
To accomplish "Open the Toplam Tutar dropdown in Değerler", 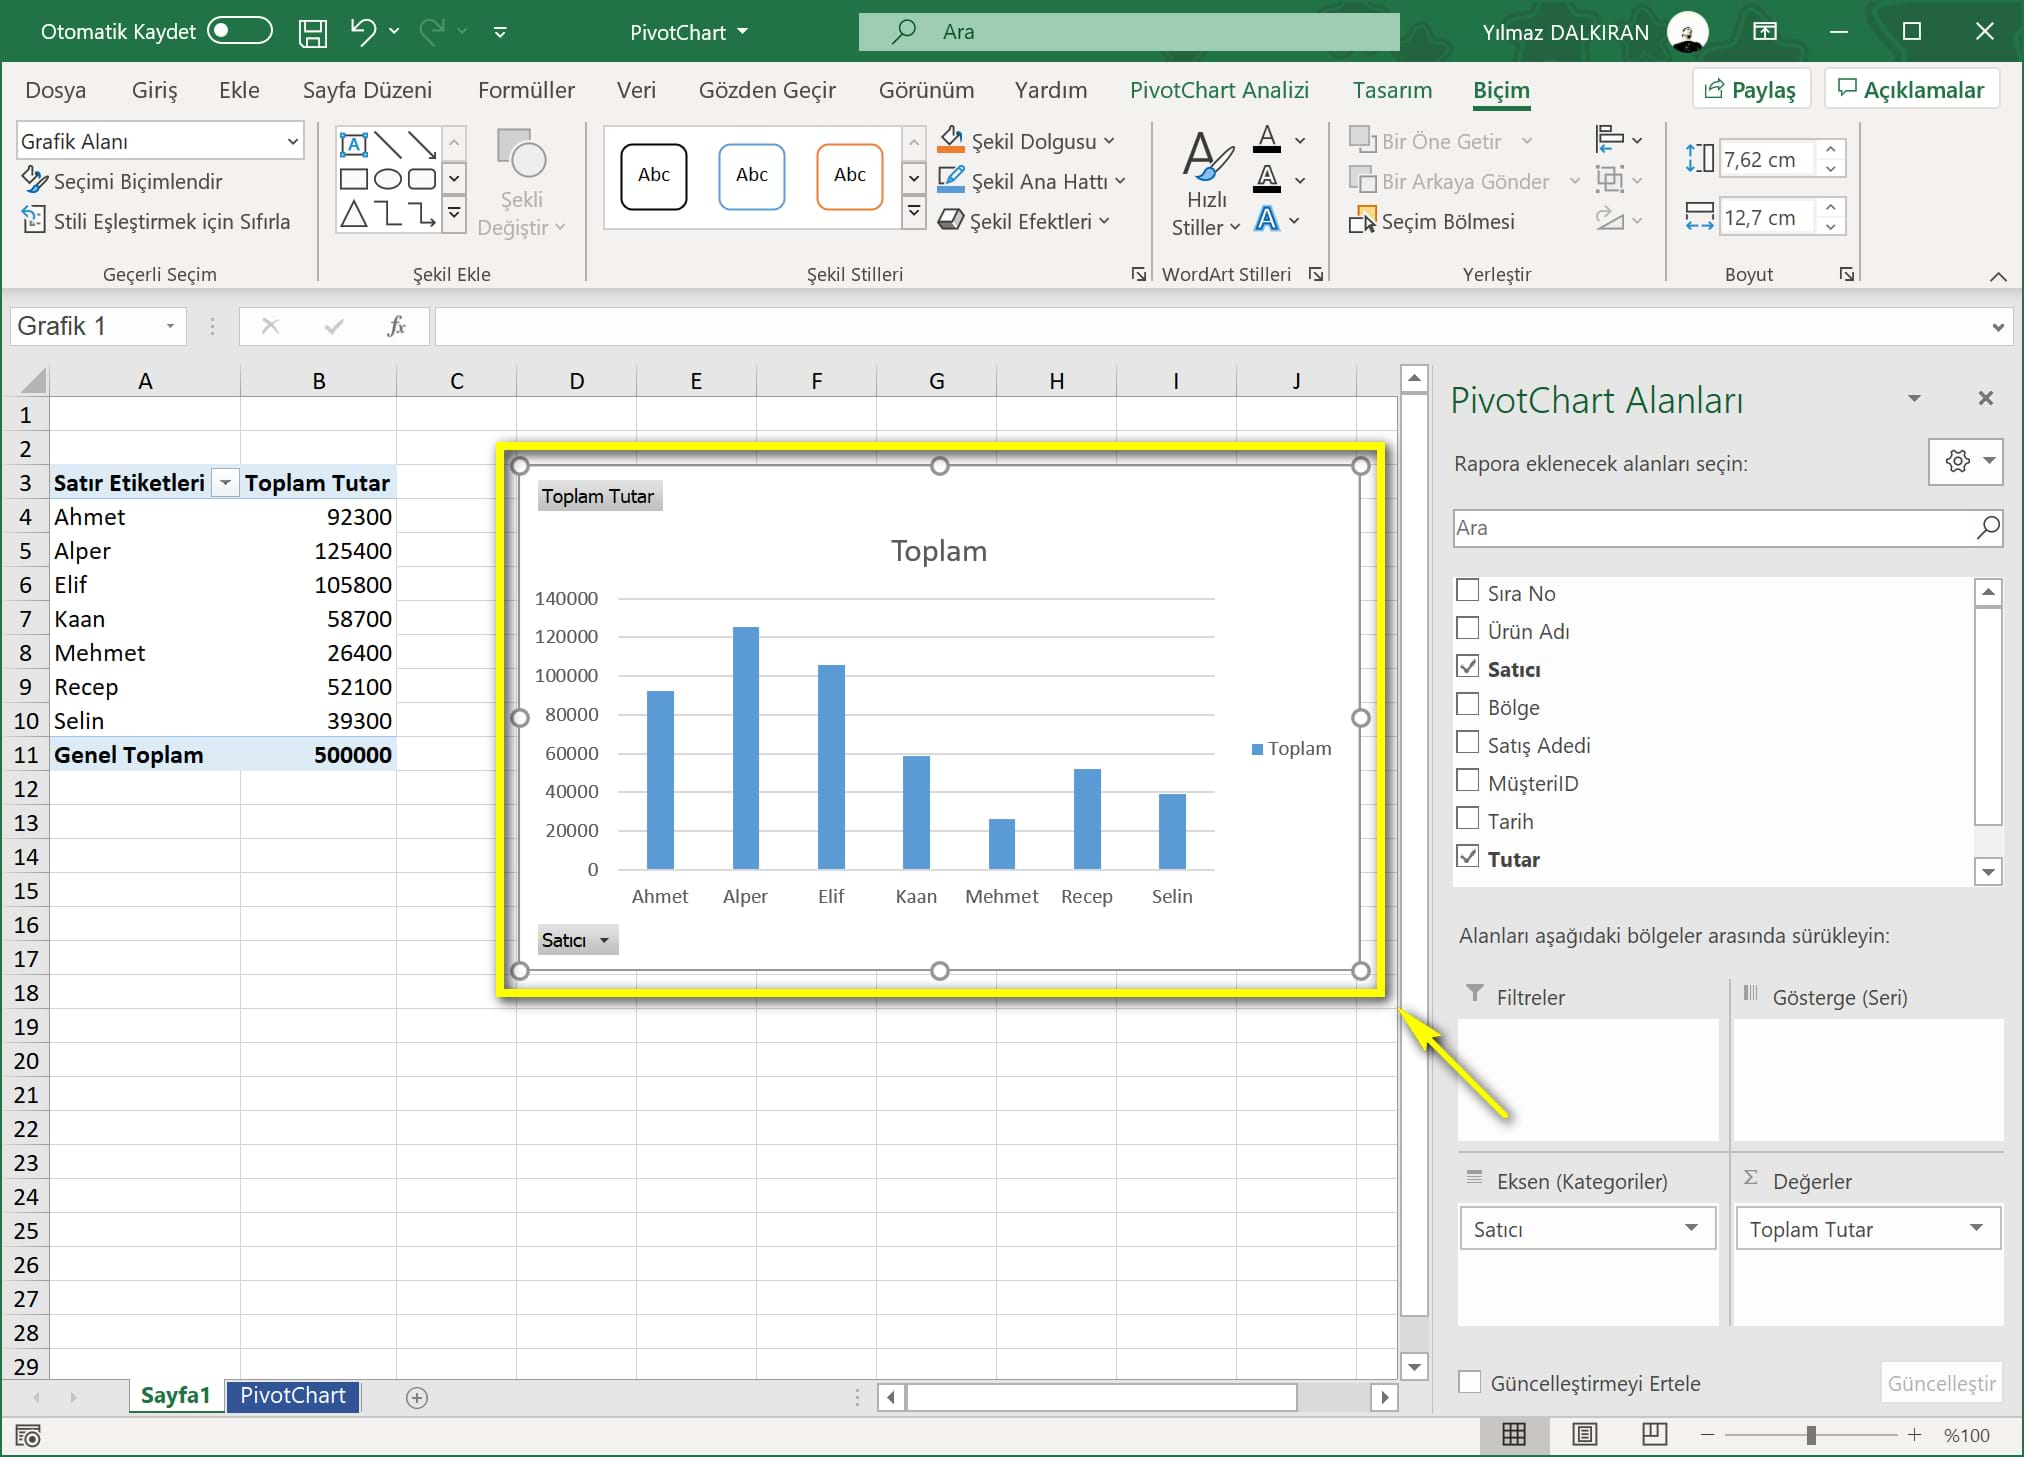I will 1976,1228.
